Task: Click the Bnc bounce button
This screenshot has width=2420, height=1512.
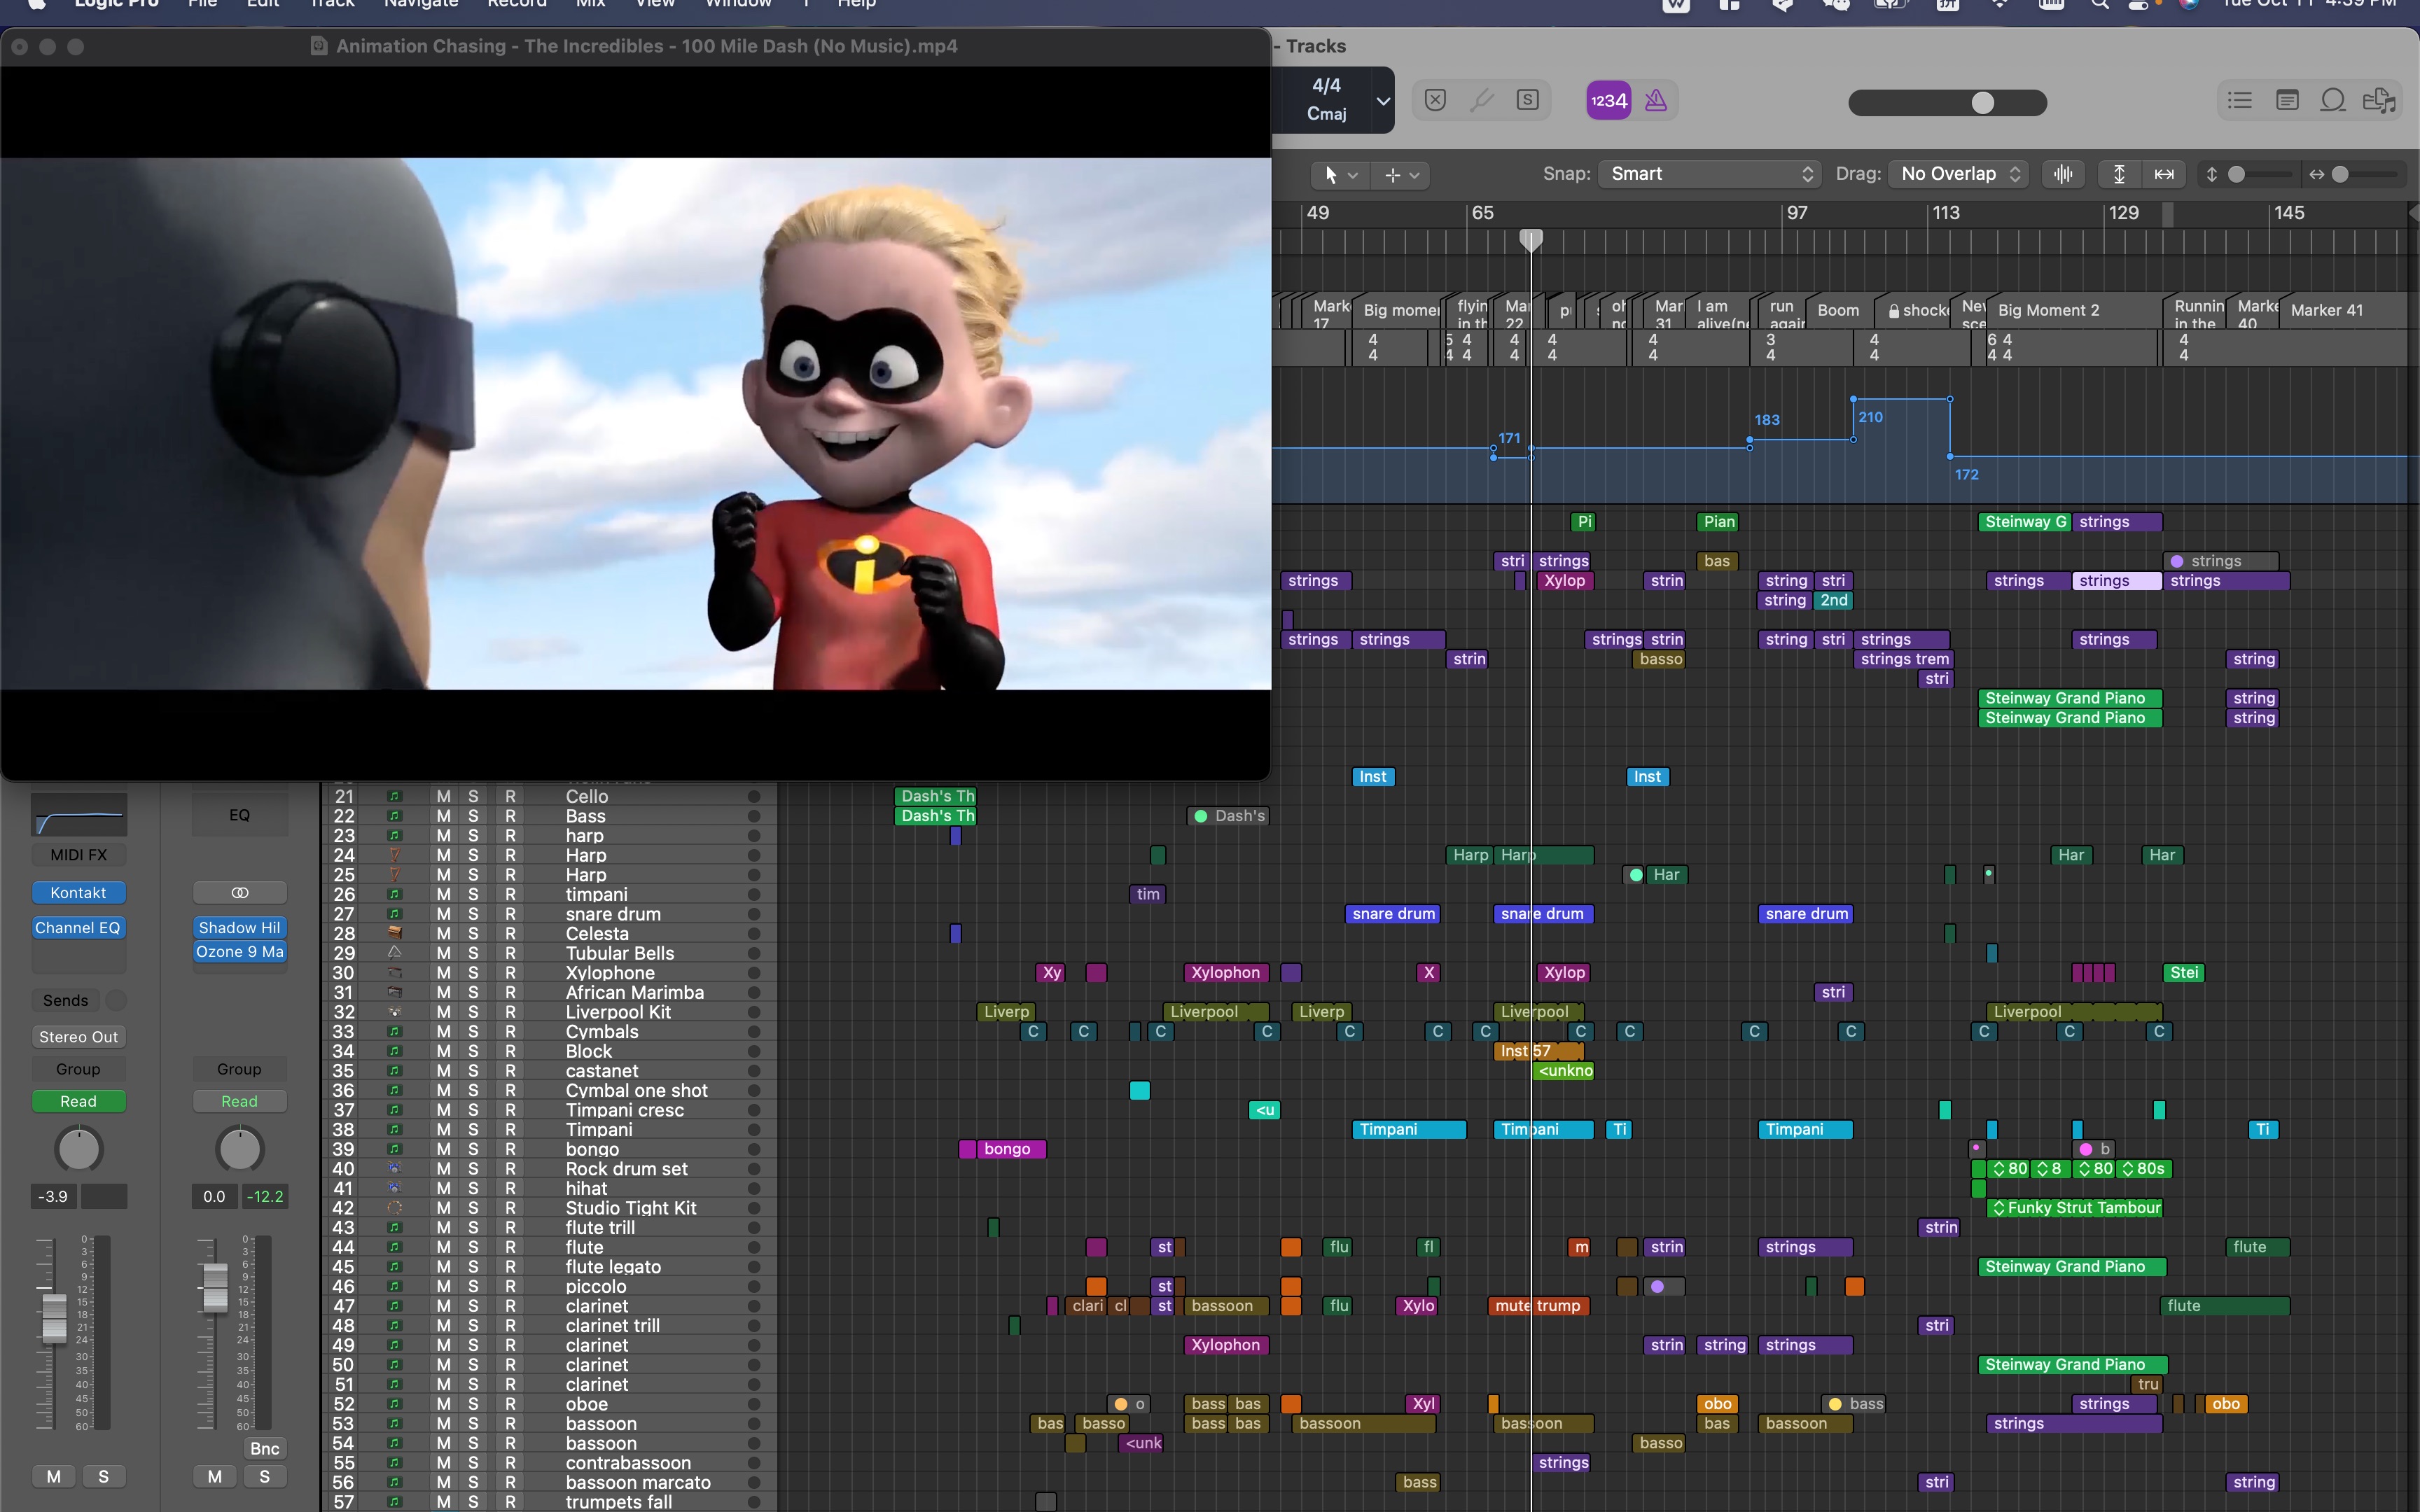Action: (x=264, y=1448)
